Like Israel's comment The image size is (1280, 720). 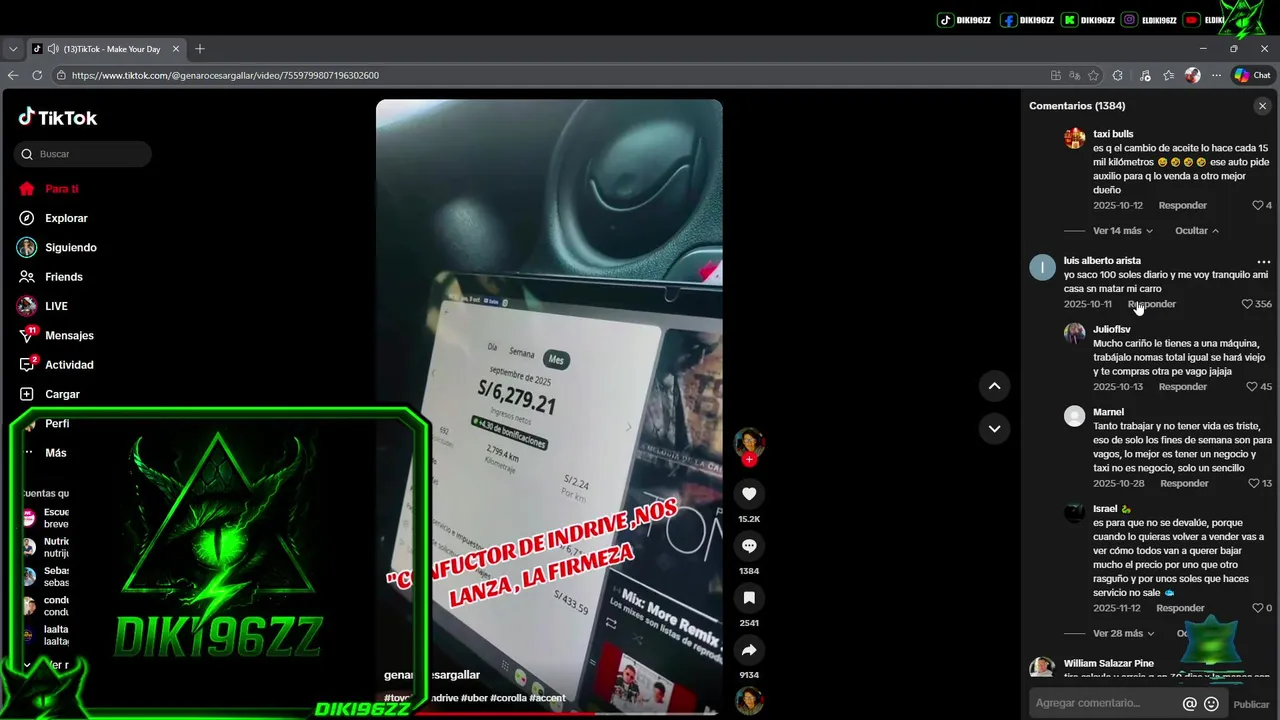[x=1257, y=608]
